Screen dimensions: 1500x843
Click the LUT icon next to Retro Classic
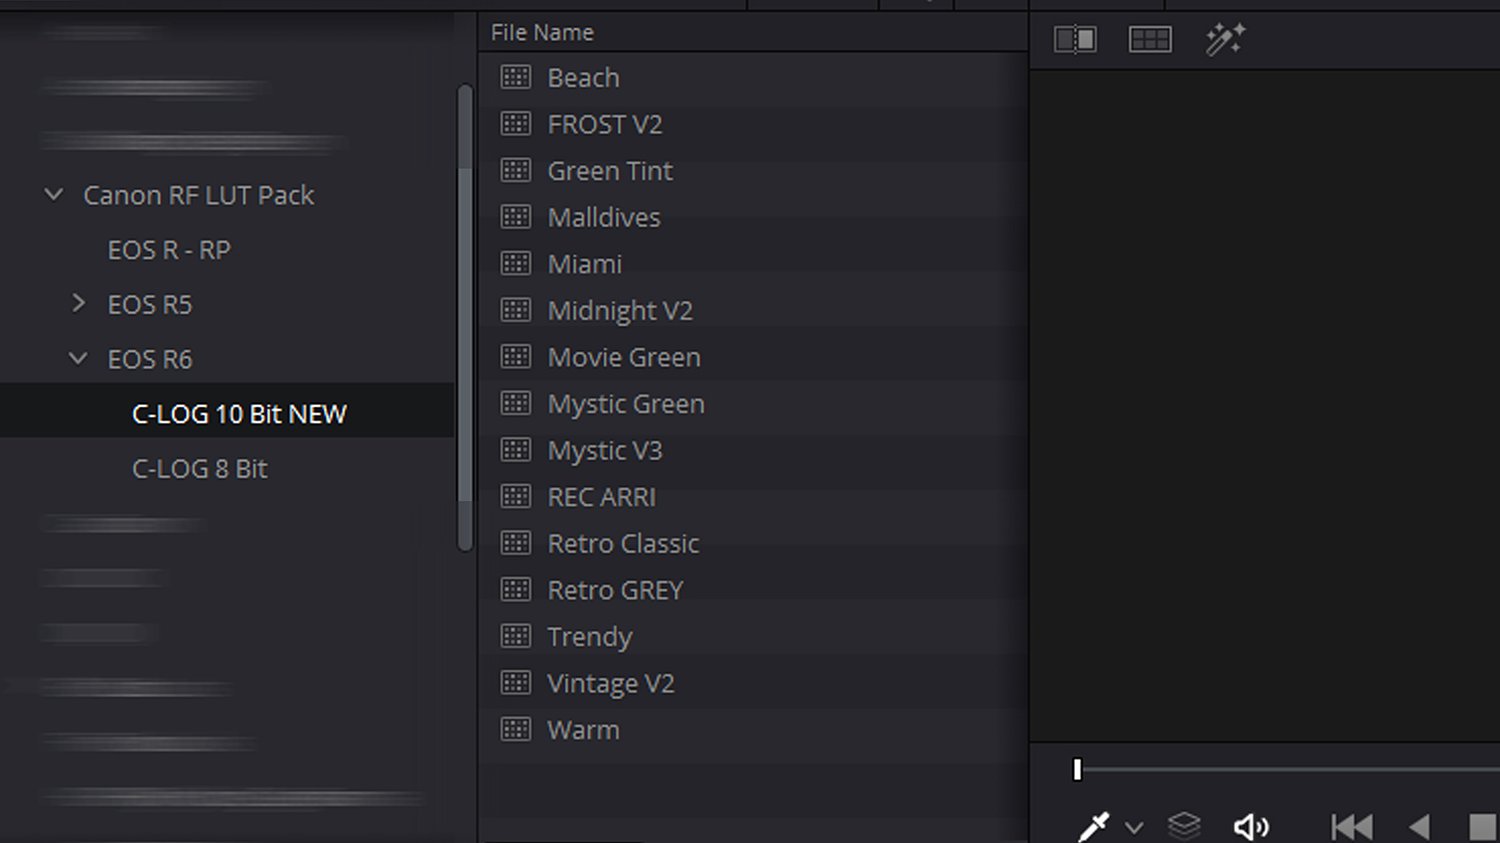[516, 543]
